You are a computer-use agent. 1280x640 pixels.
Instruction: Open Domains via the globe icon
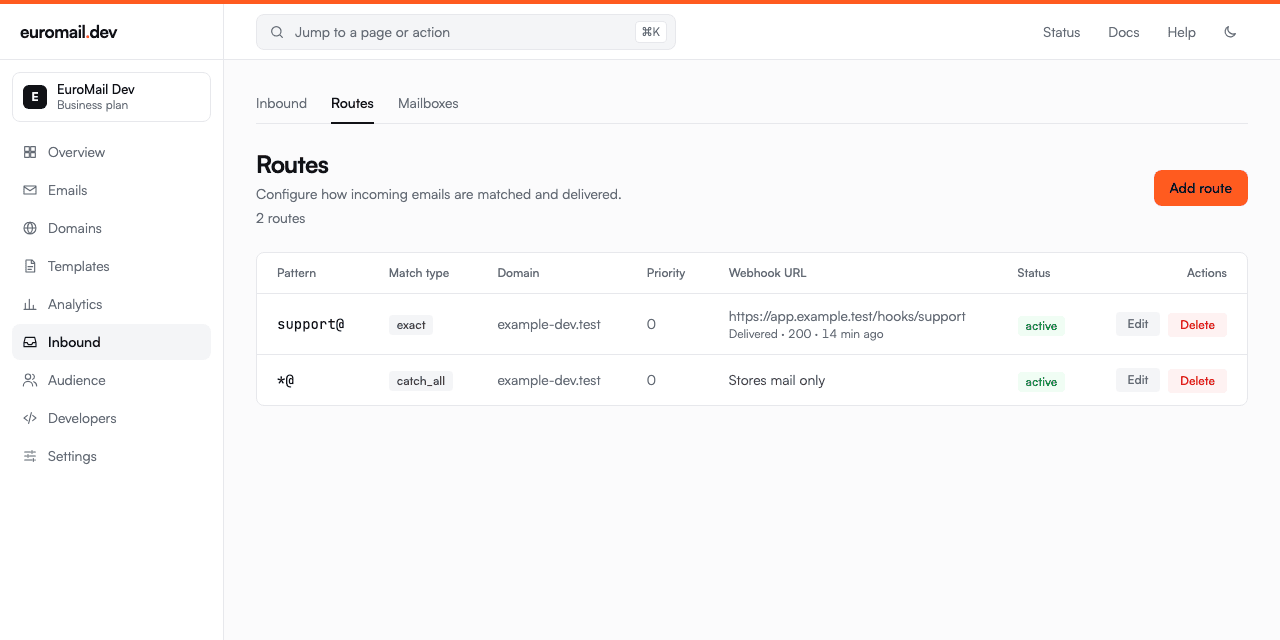point(30,228)
